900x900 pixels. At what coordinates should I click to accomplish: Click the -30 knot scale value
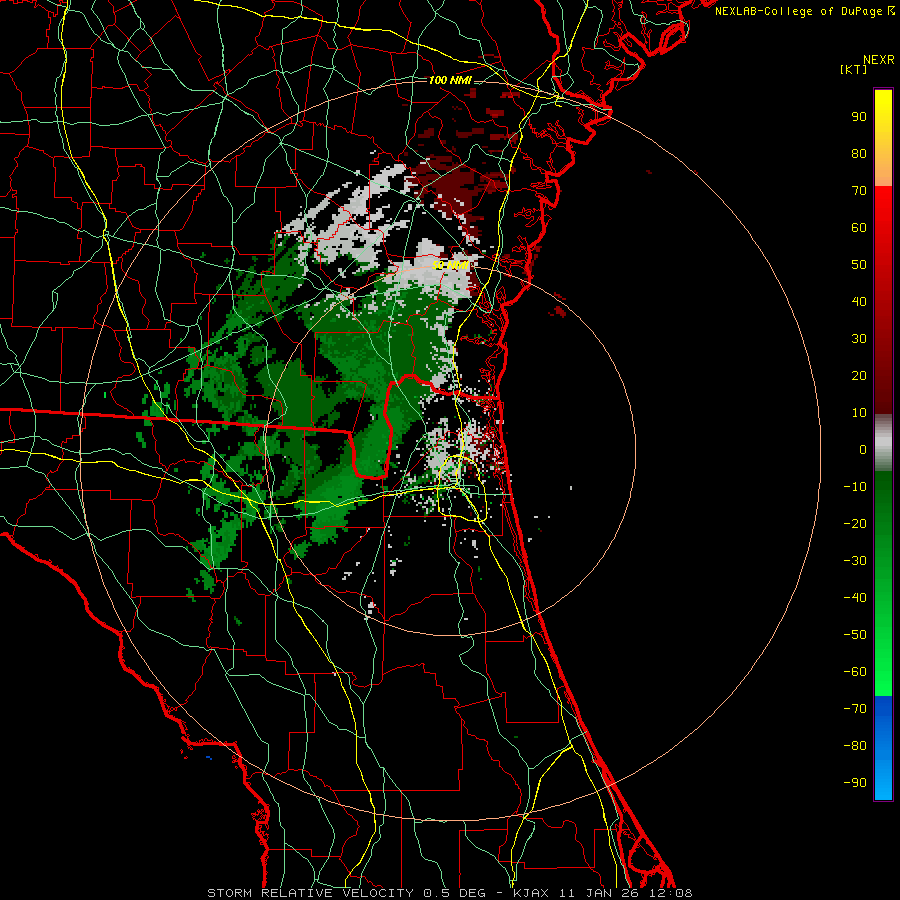855,561
